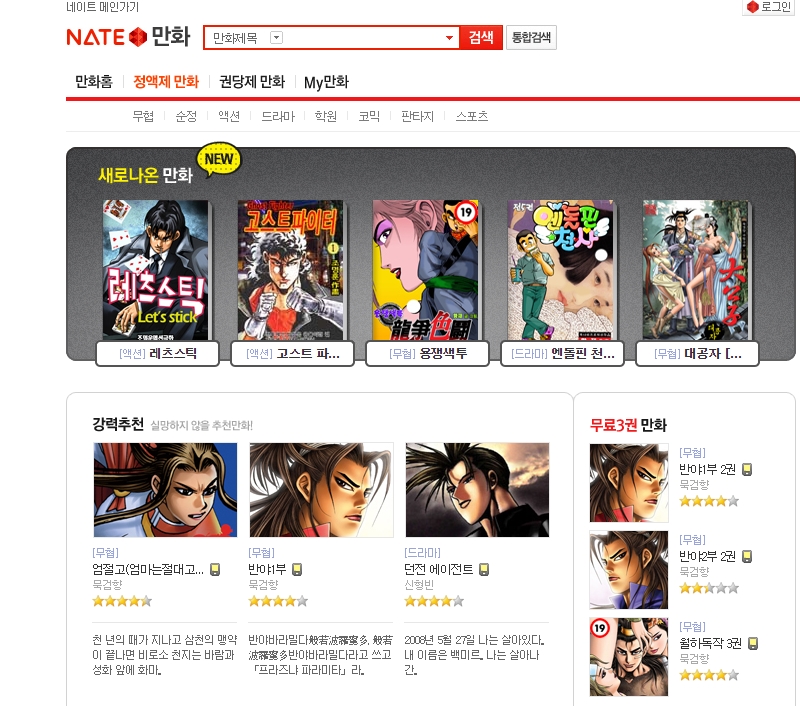Select the 순정 genre menu item
800x706 pixels.
[x=186, y=116]
